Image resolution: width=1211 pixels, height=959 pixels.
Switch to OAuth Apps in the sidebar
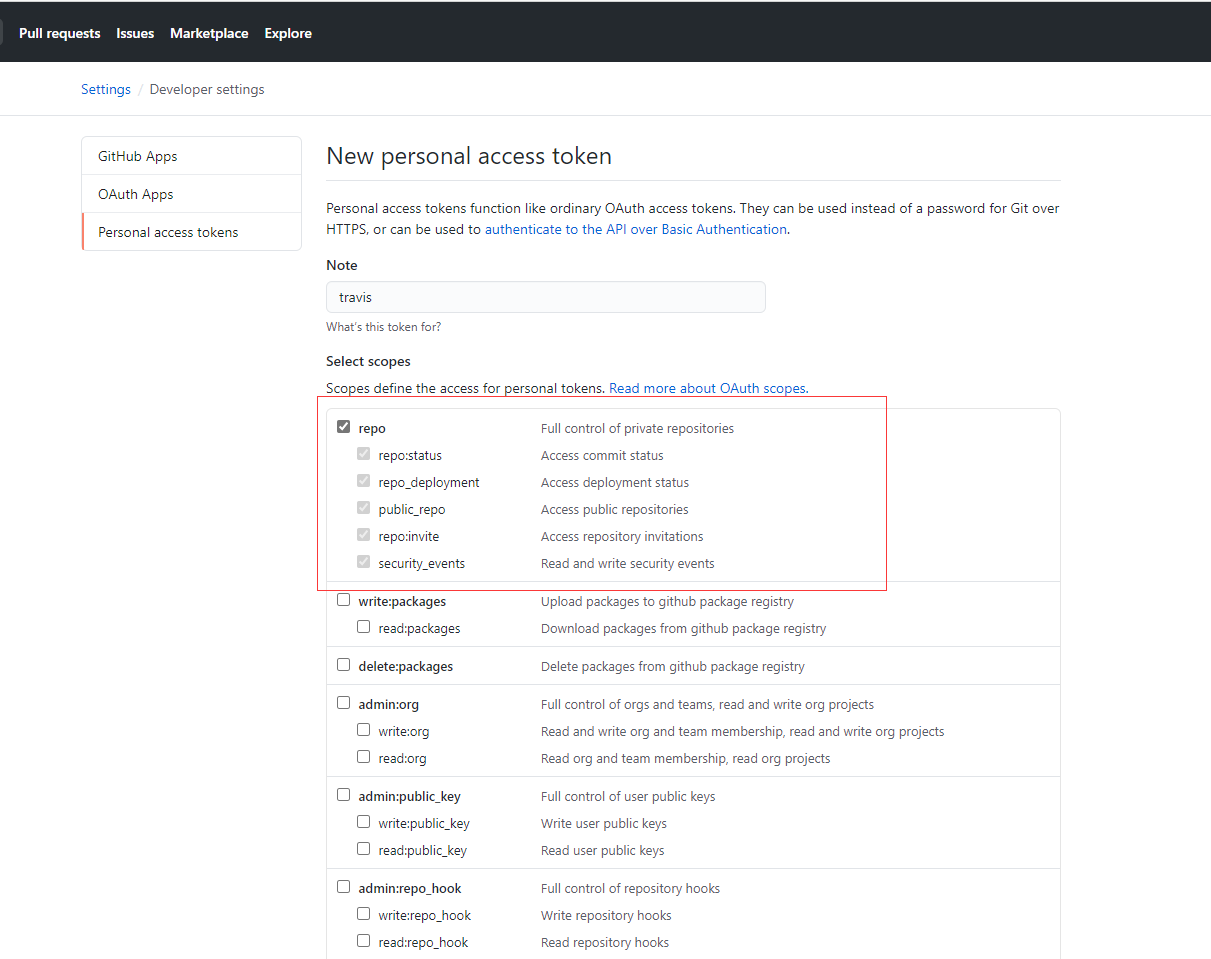pyautogui.click(x=191, y=194)
